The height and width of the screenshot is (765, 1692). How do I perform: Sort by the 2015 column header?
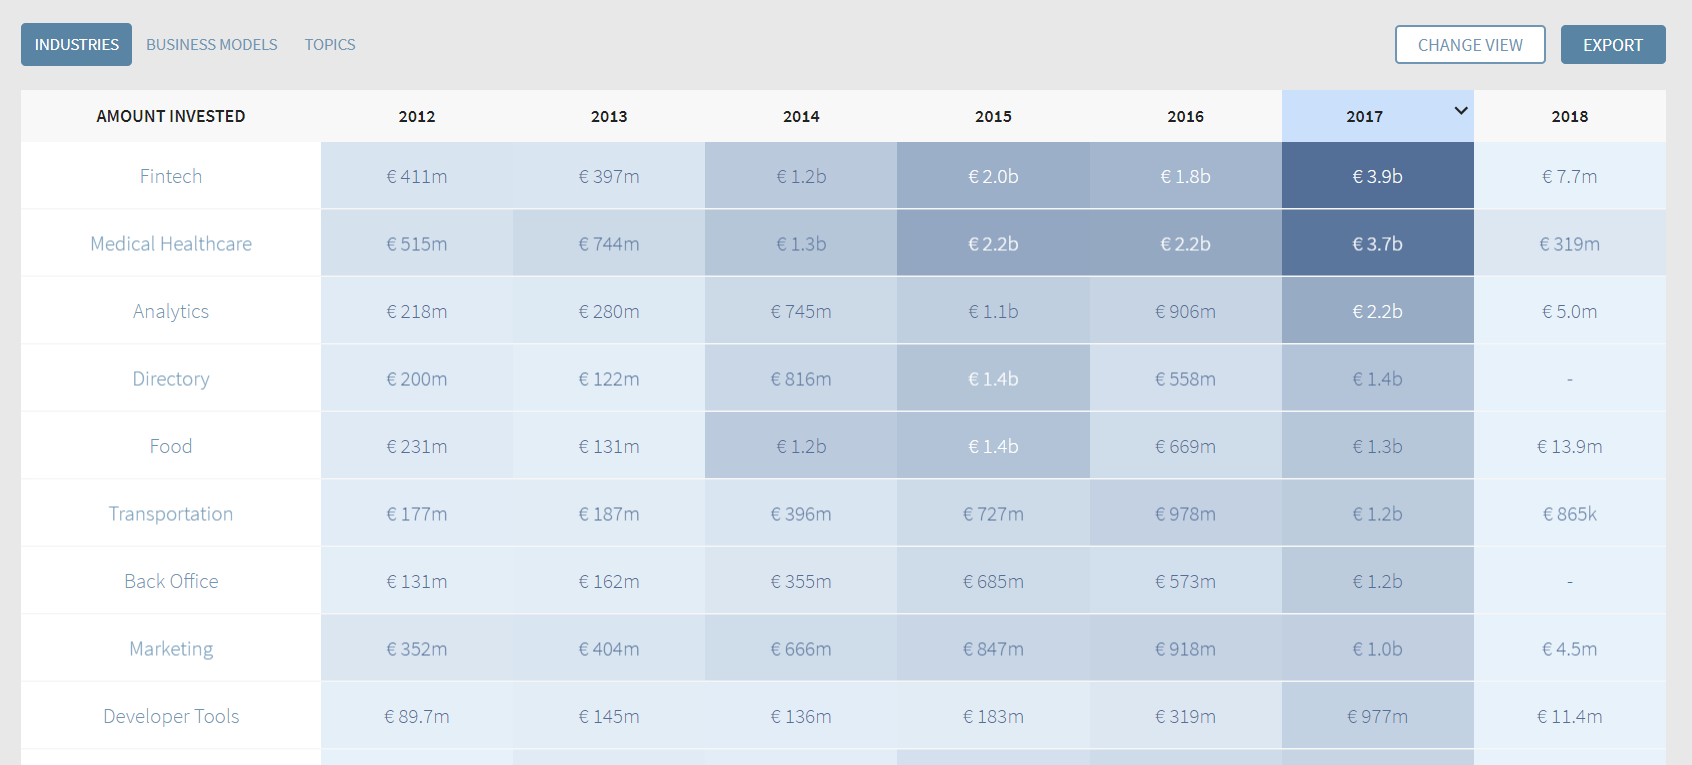pos(993,117)
